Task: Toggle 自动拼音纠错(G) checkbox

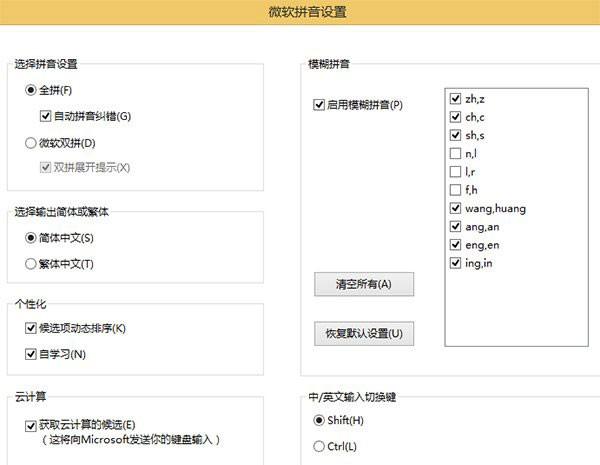Action: pos(46,116)
